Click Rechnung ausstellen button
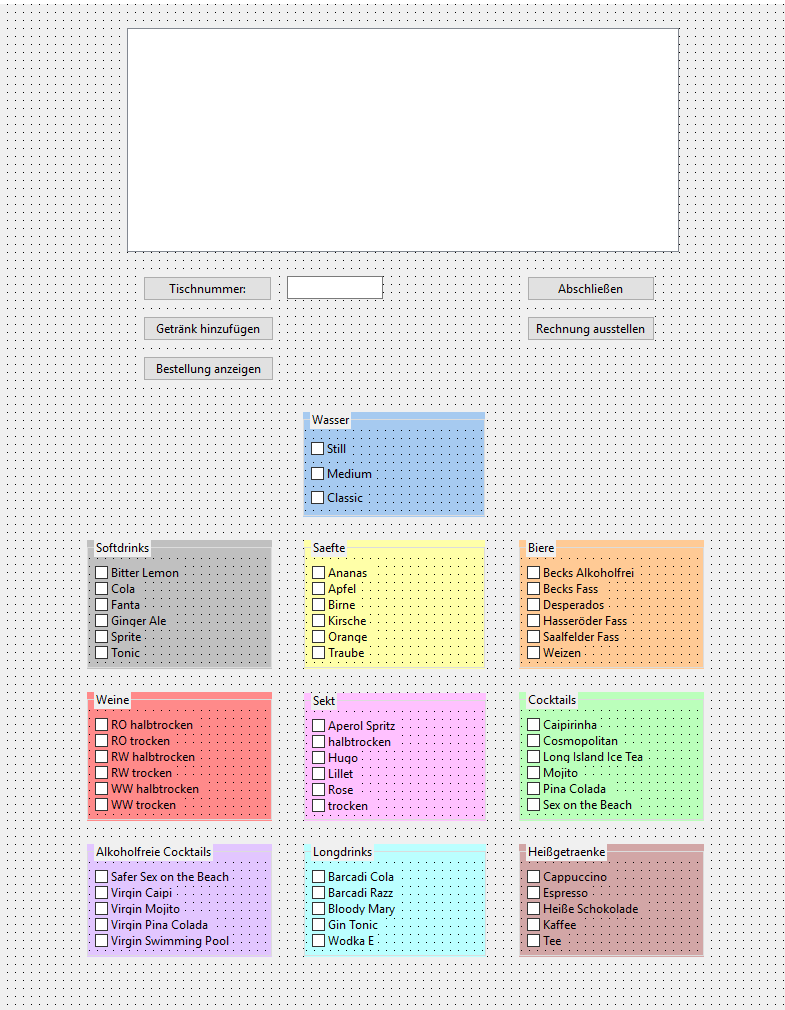785x1010 pixels. pos(591,329)
